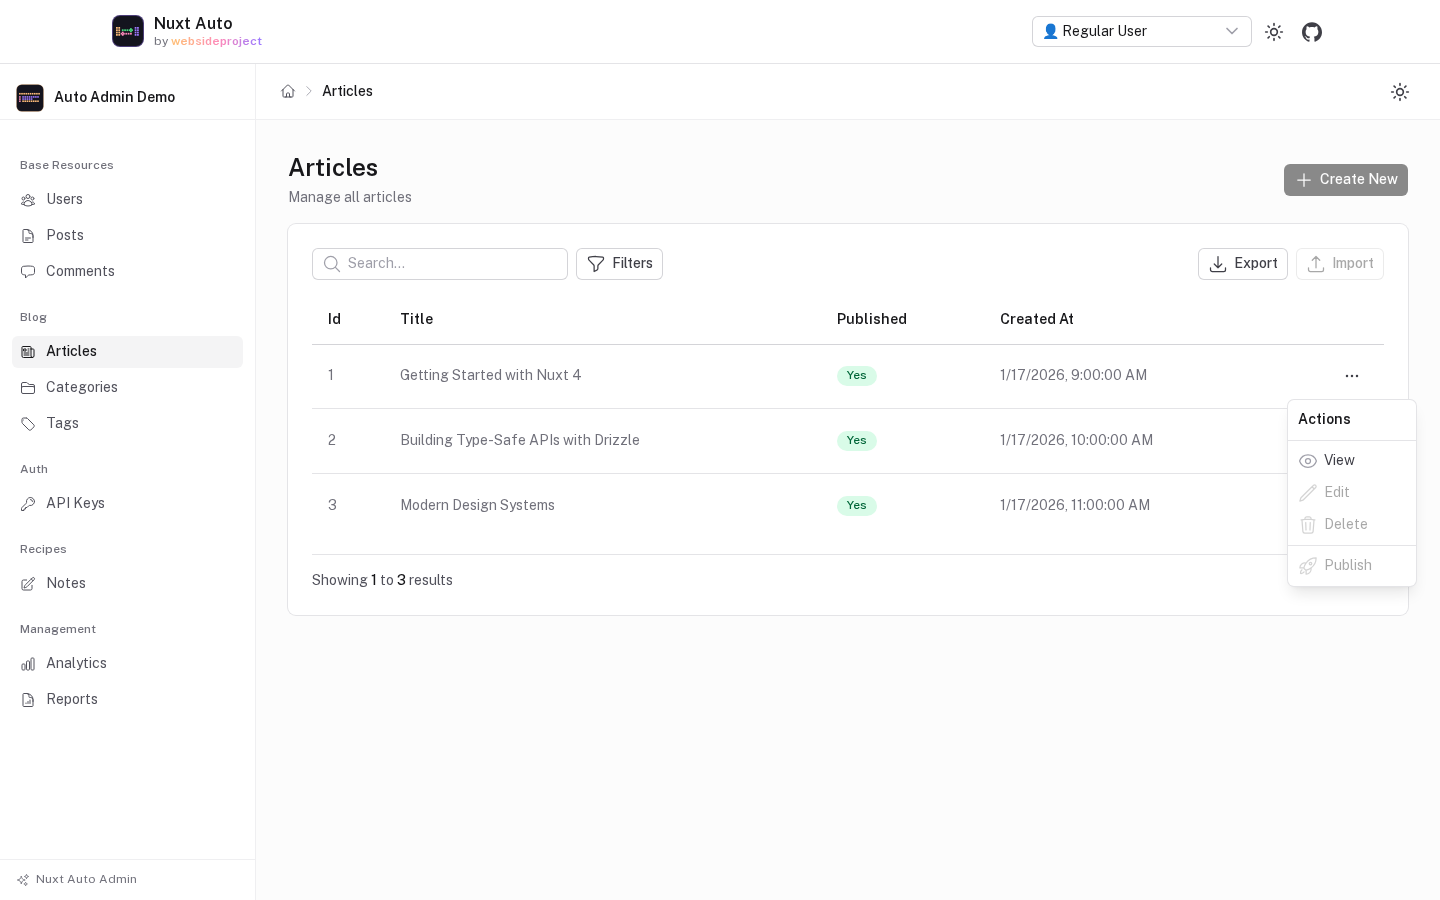Go to Posts resource
The height and width of the screenshot is (900, 1440).
pos(127,235)
